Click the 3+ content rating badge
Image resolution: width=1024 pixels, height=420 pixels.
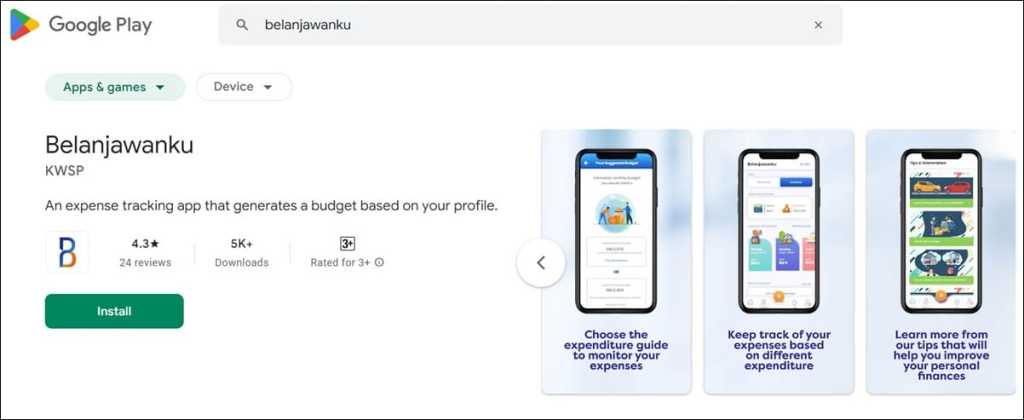coord(347,244)
